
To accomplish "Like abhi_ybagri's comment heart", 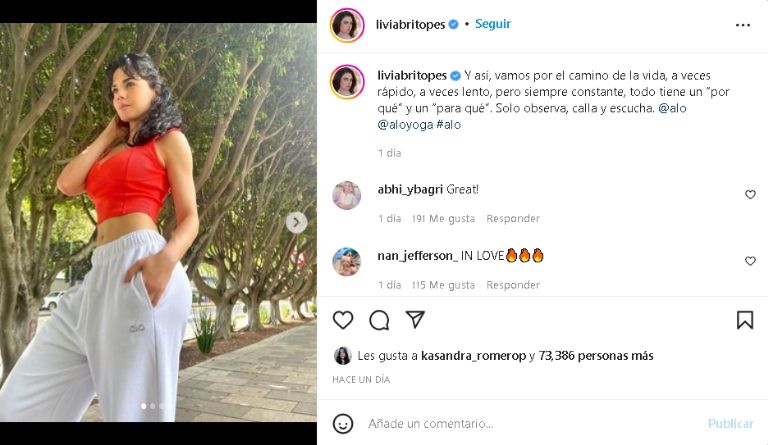I will click(x=750, y=195).
